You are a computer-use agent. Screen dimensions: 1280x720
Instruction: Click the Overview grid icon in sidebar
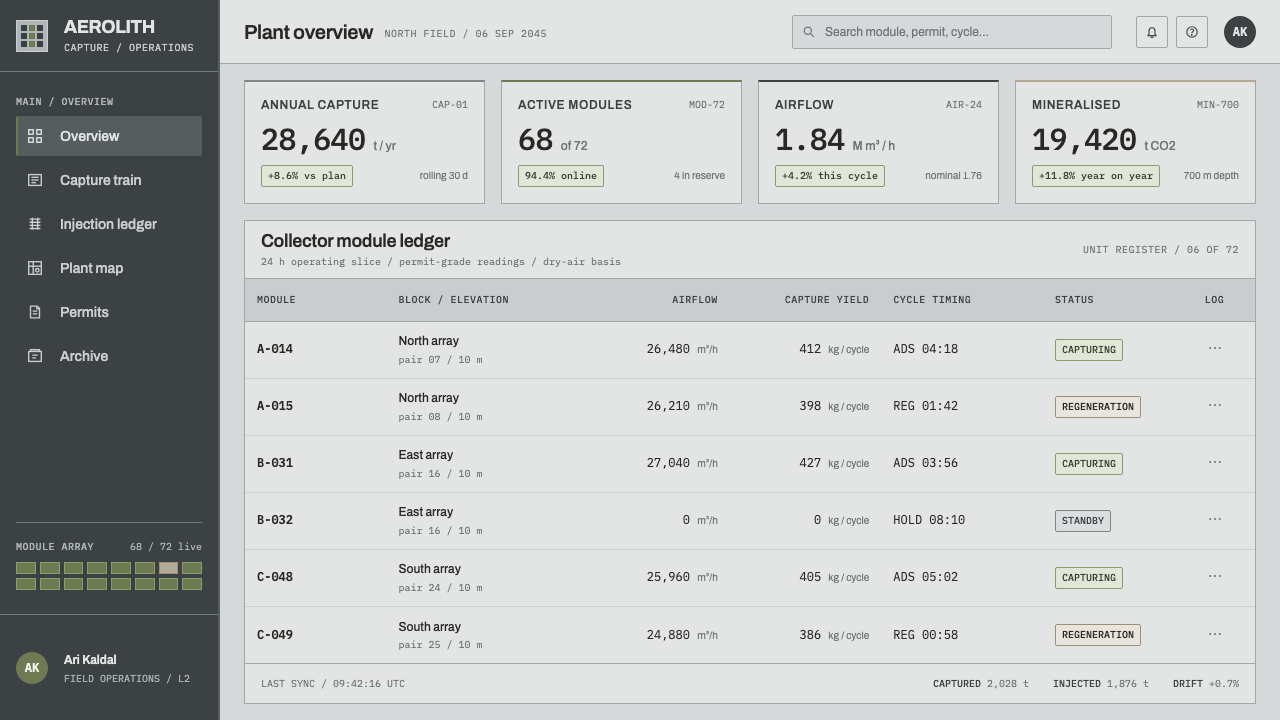click(x=35, y=136)
